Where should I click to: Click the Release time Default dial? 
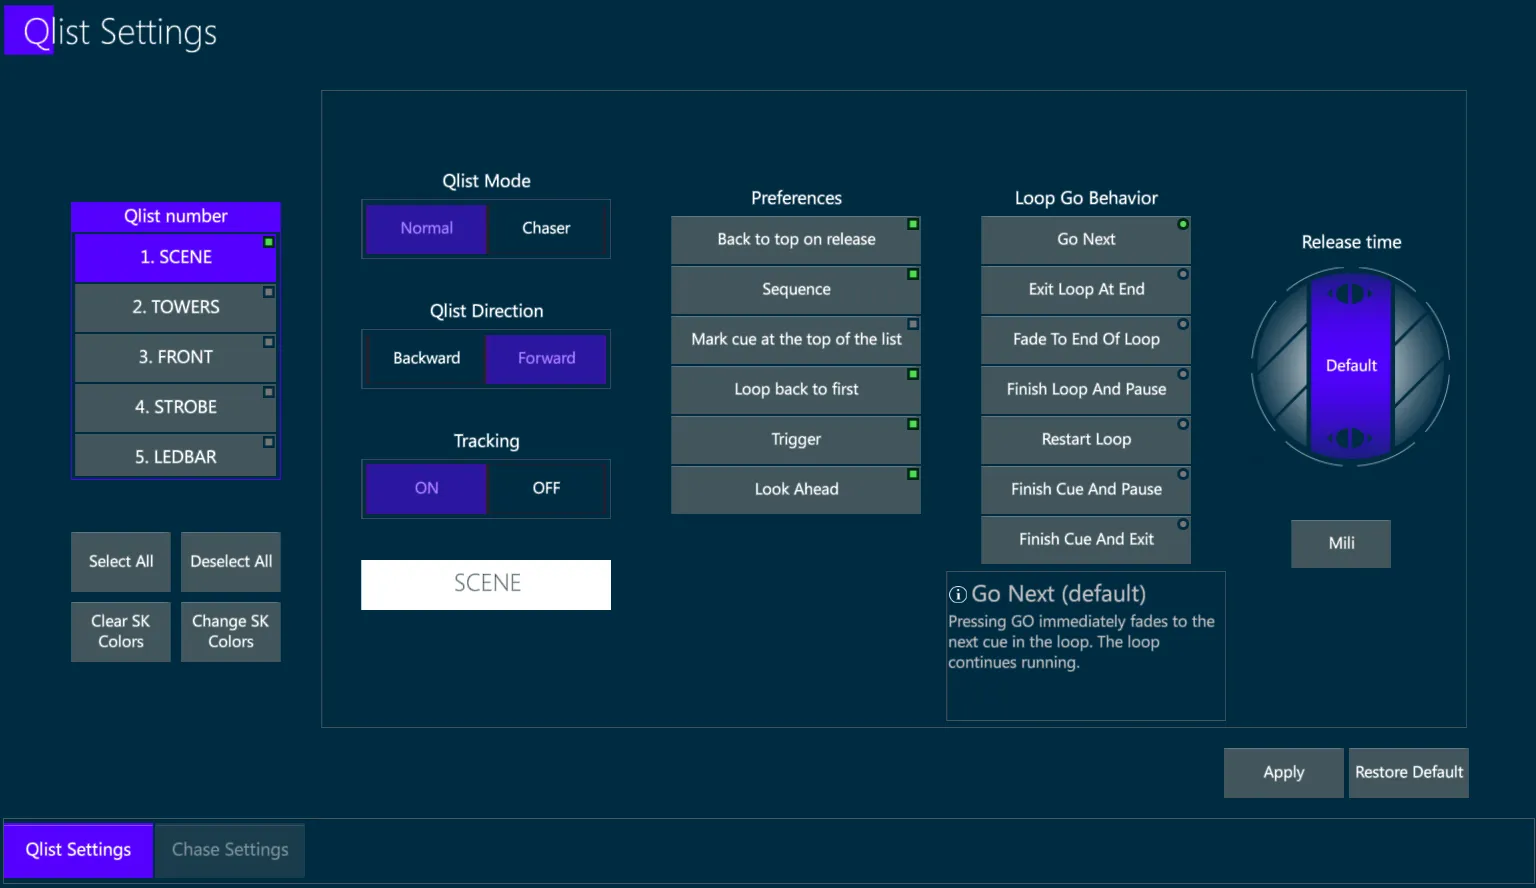coord(1351,366)
